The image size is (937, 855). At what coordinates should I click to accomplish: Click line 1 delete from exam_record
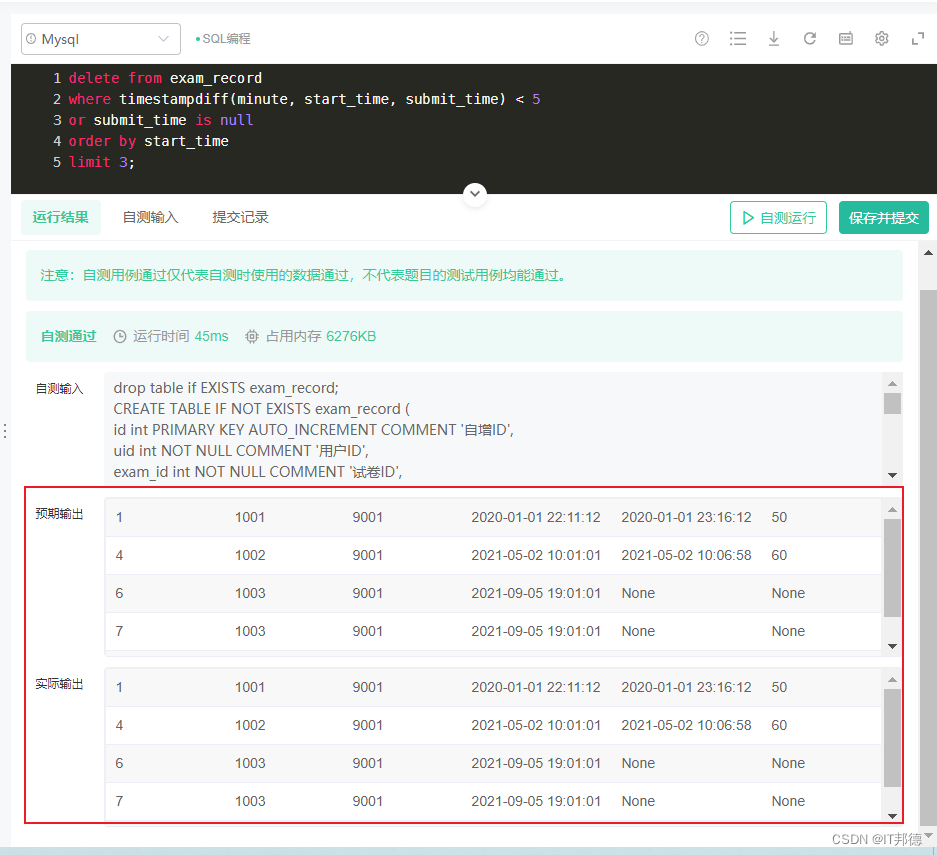pyautogui.click(x=165, y=78)
